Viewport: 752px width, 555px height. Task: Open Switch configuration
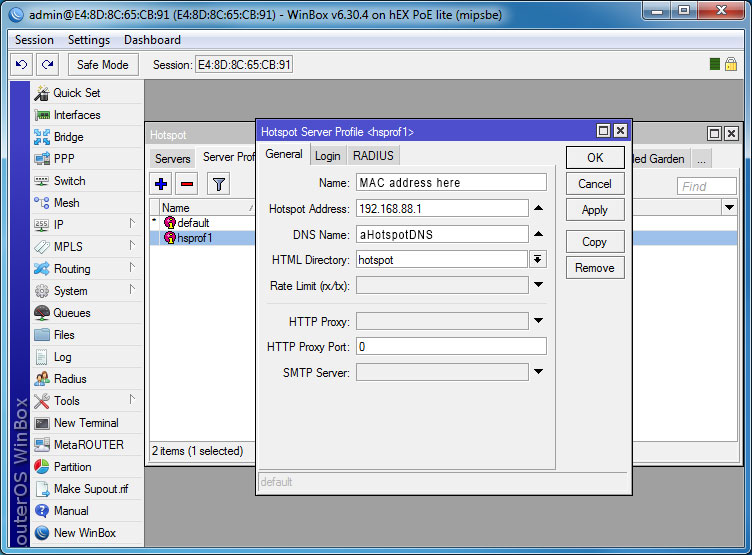pos(88,181)
